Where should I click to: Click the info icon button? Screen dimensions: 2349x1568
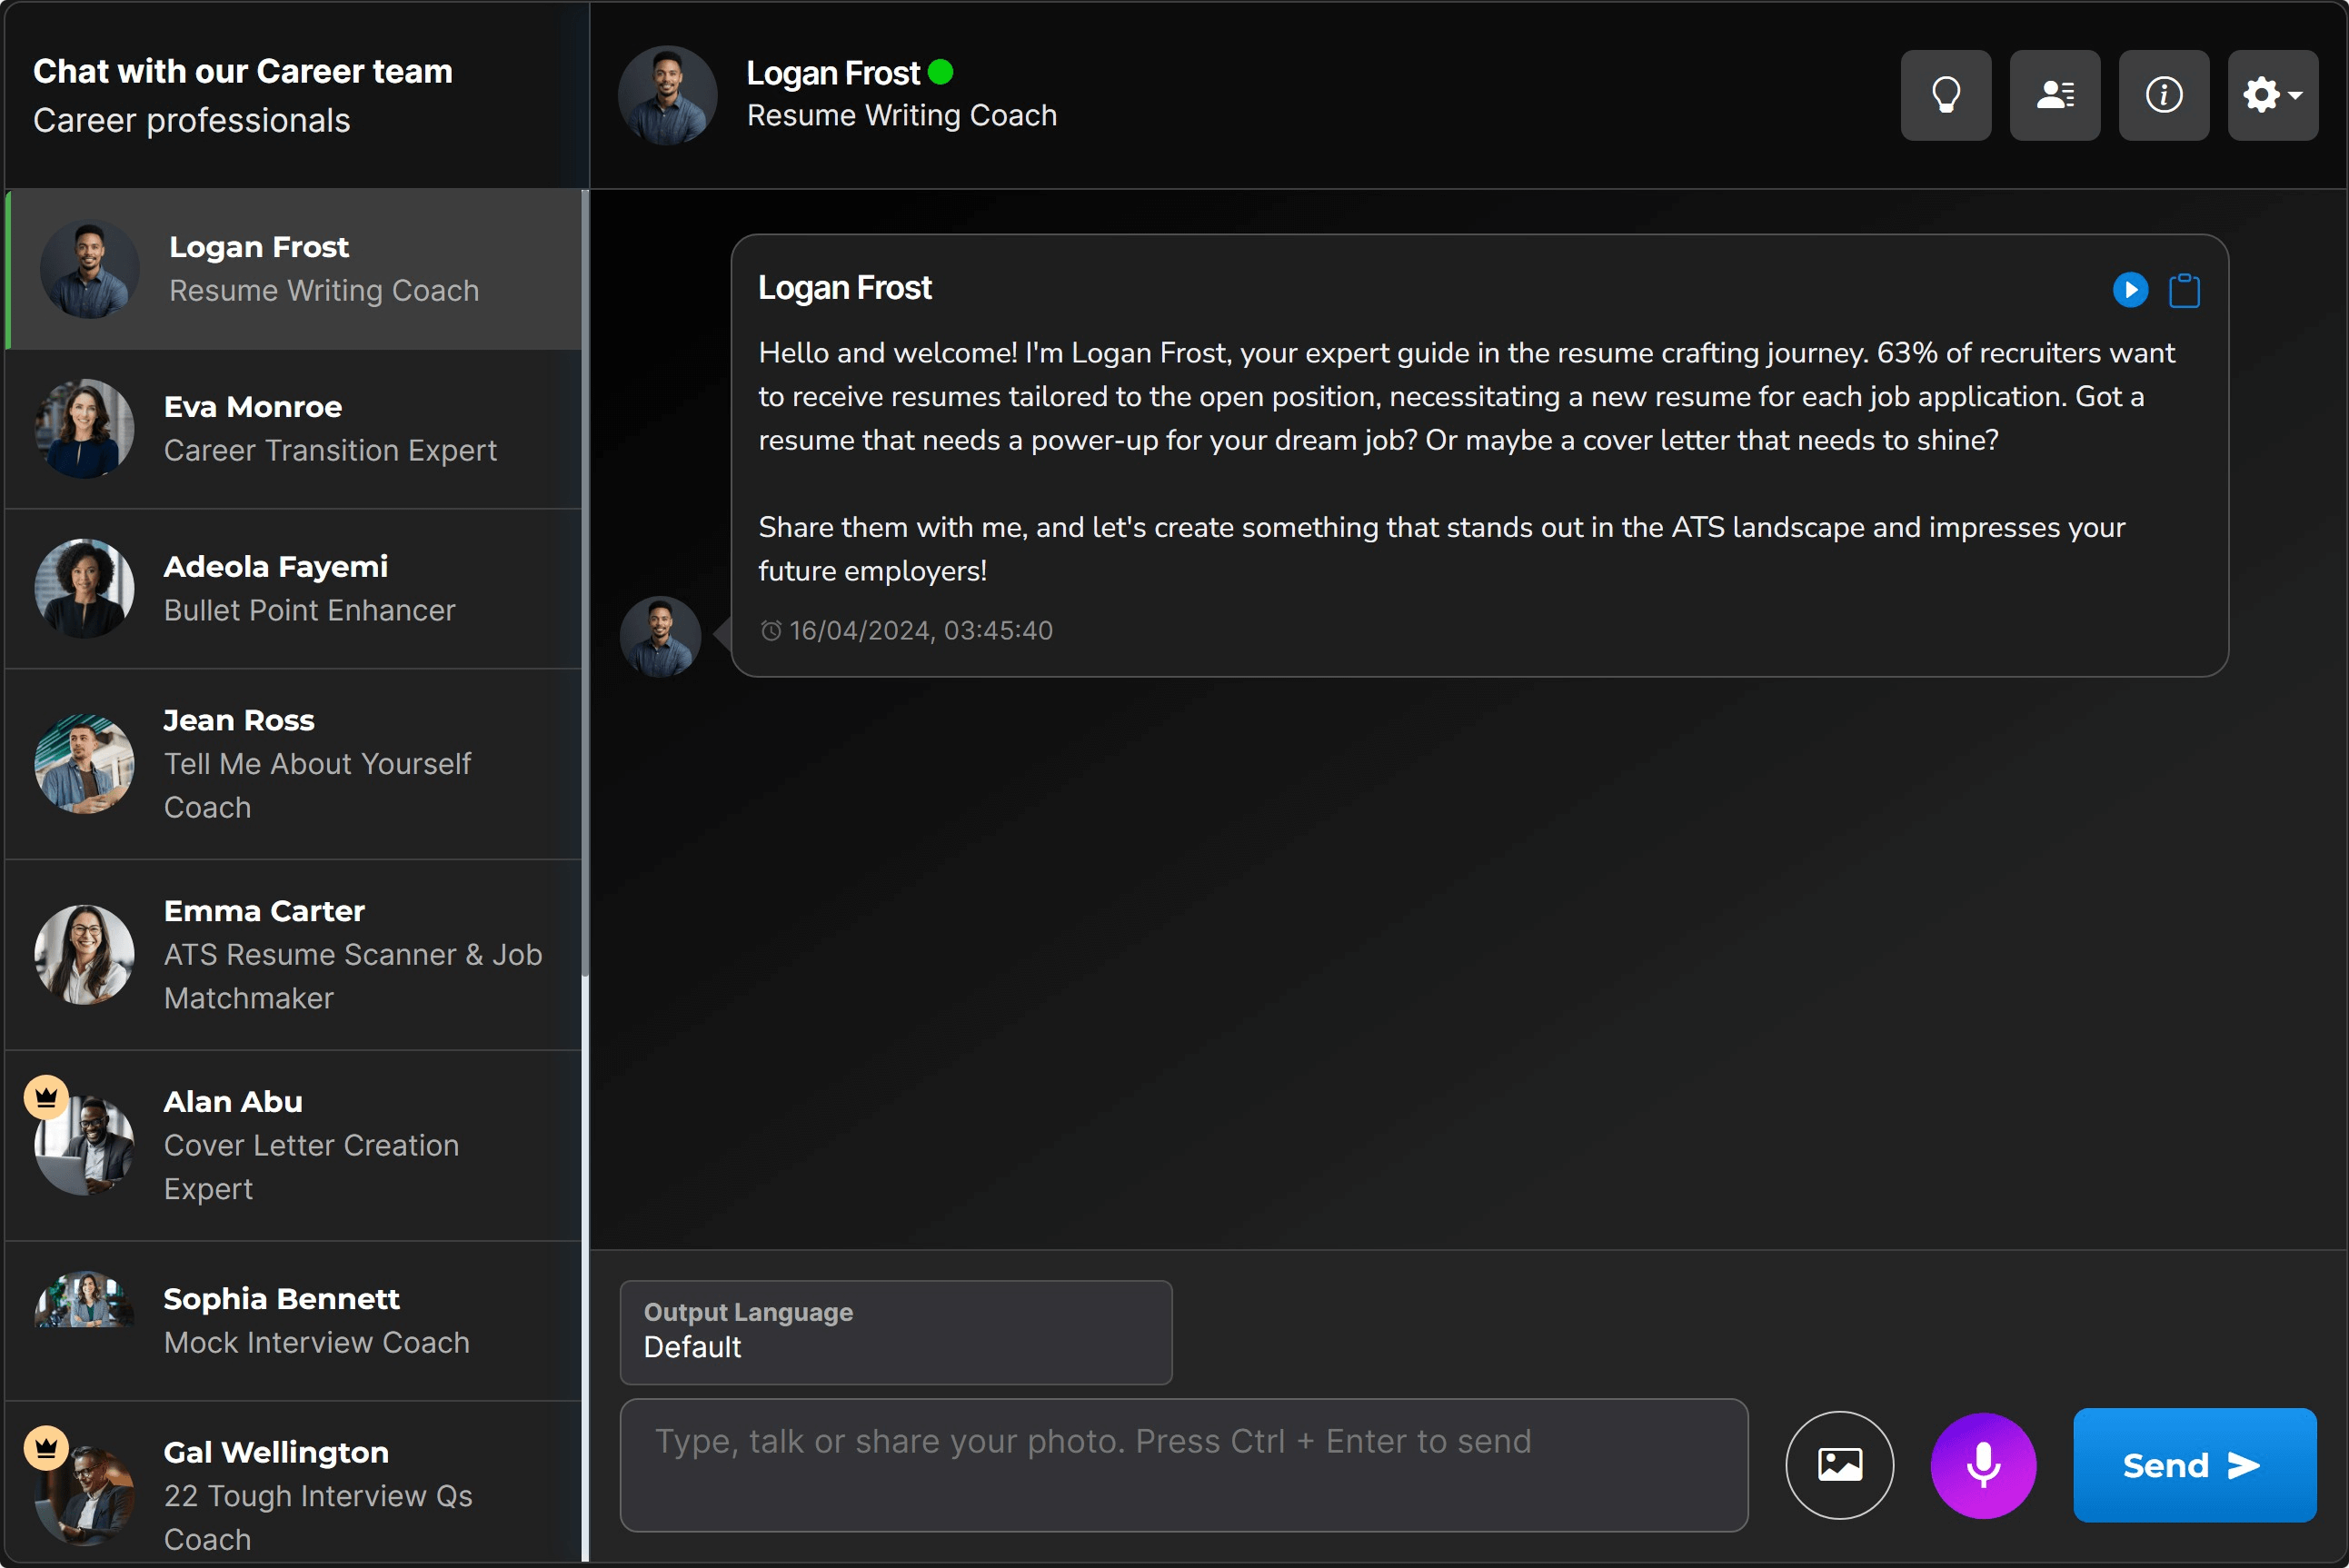click(2163, 95)
